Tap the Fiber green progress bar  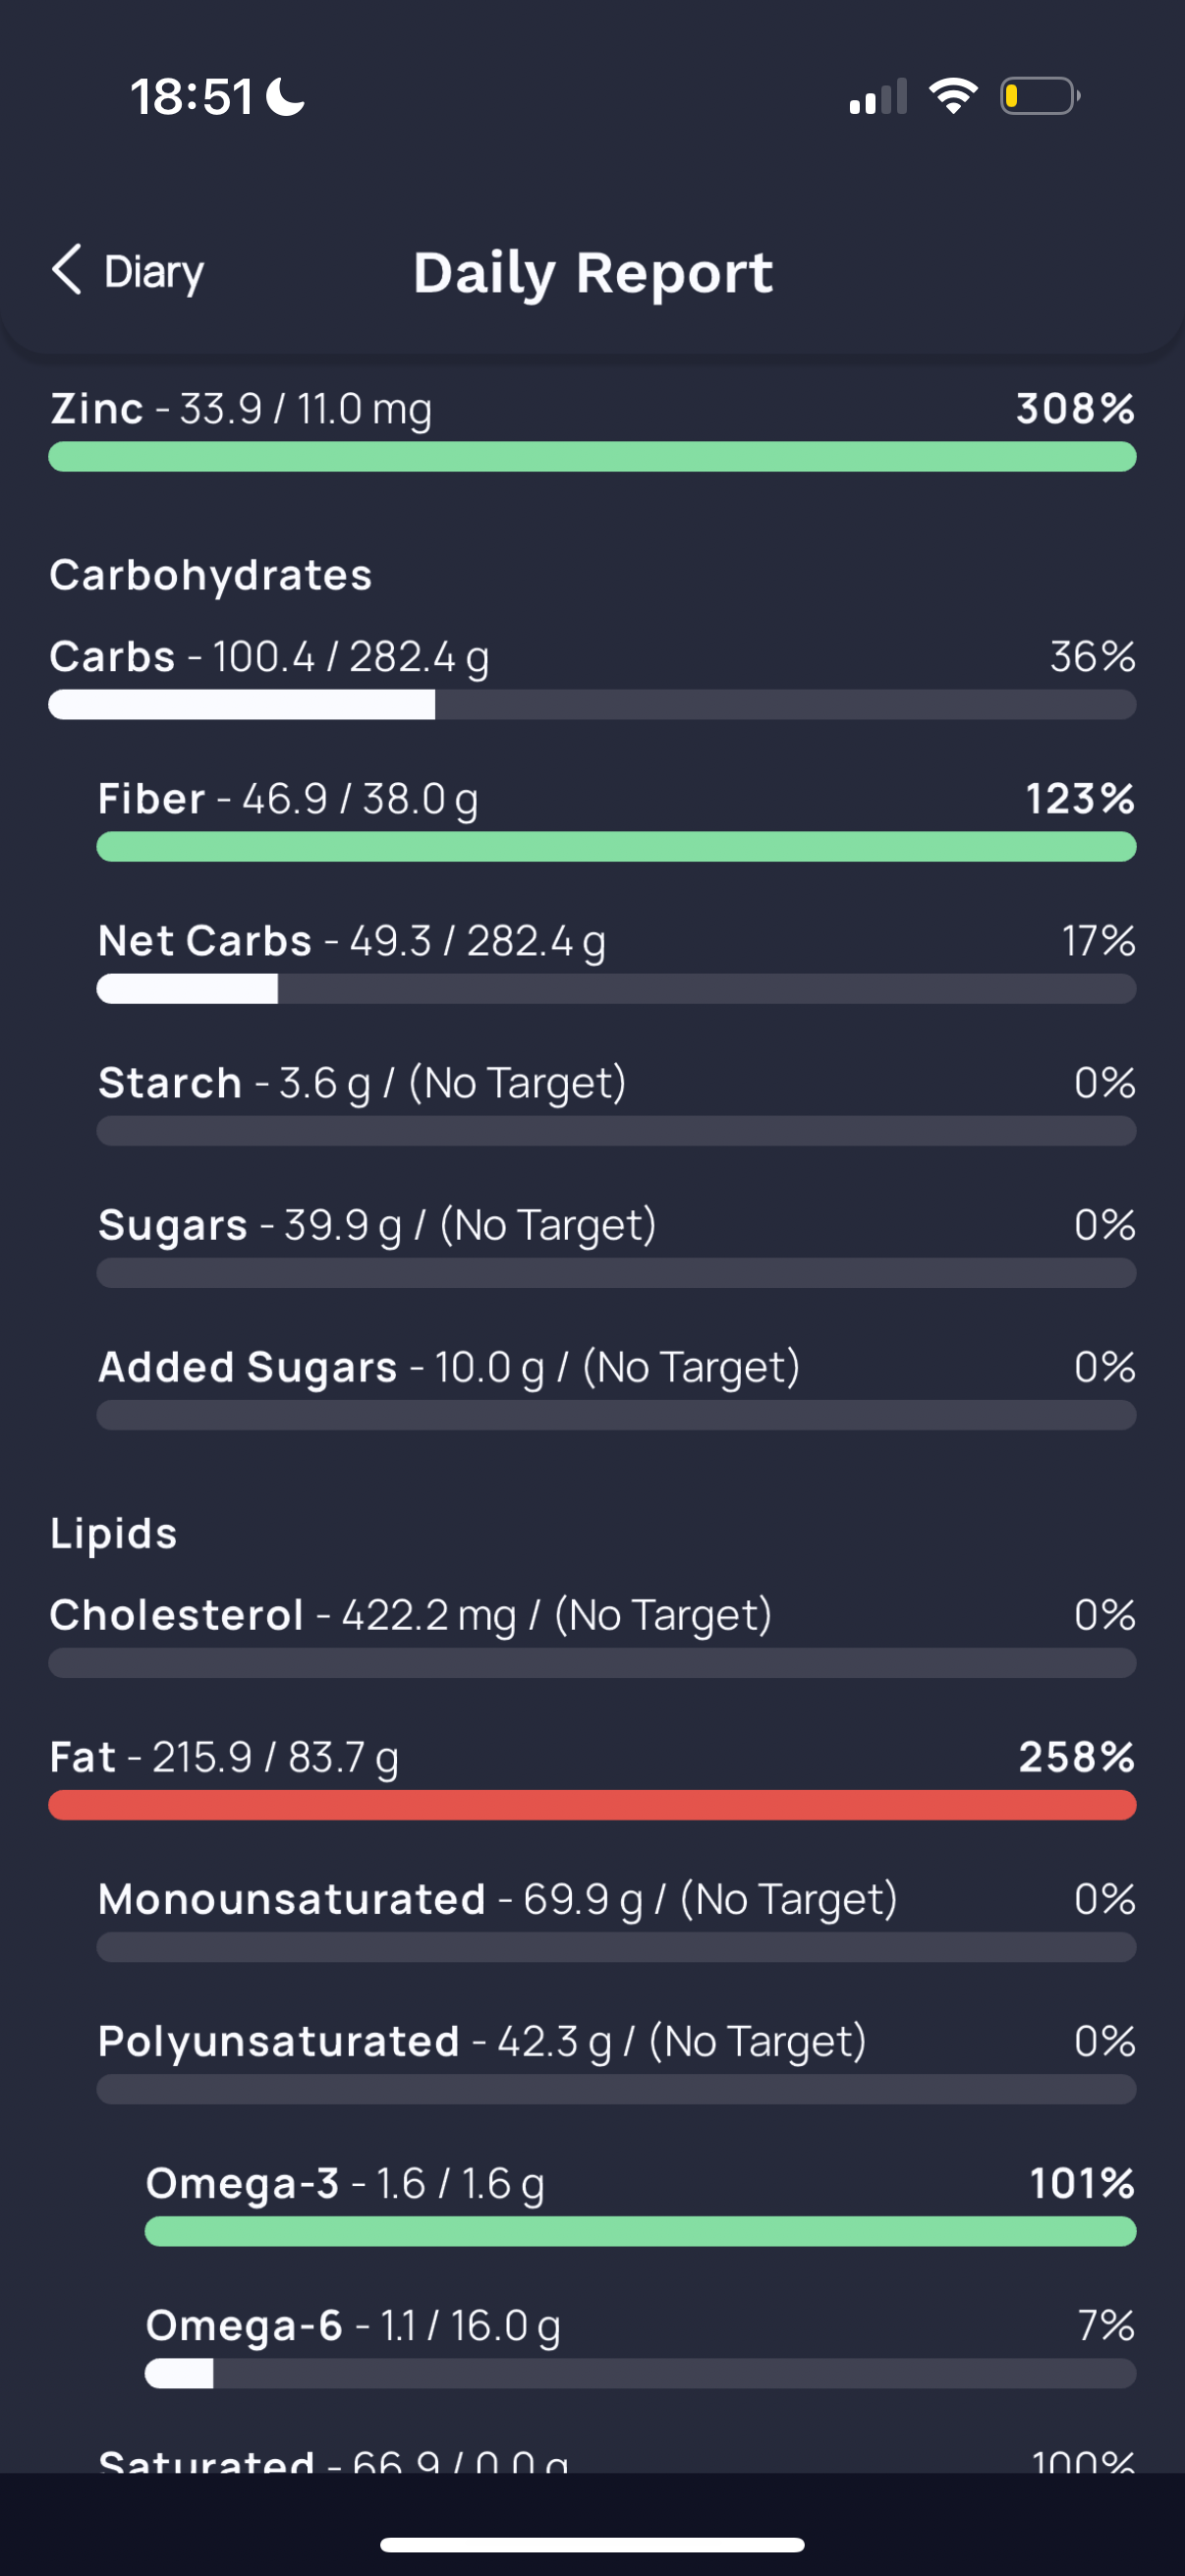point(616,847)
